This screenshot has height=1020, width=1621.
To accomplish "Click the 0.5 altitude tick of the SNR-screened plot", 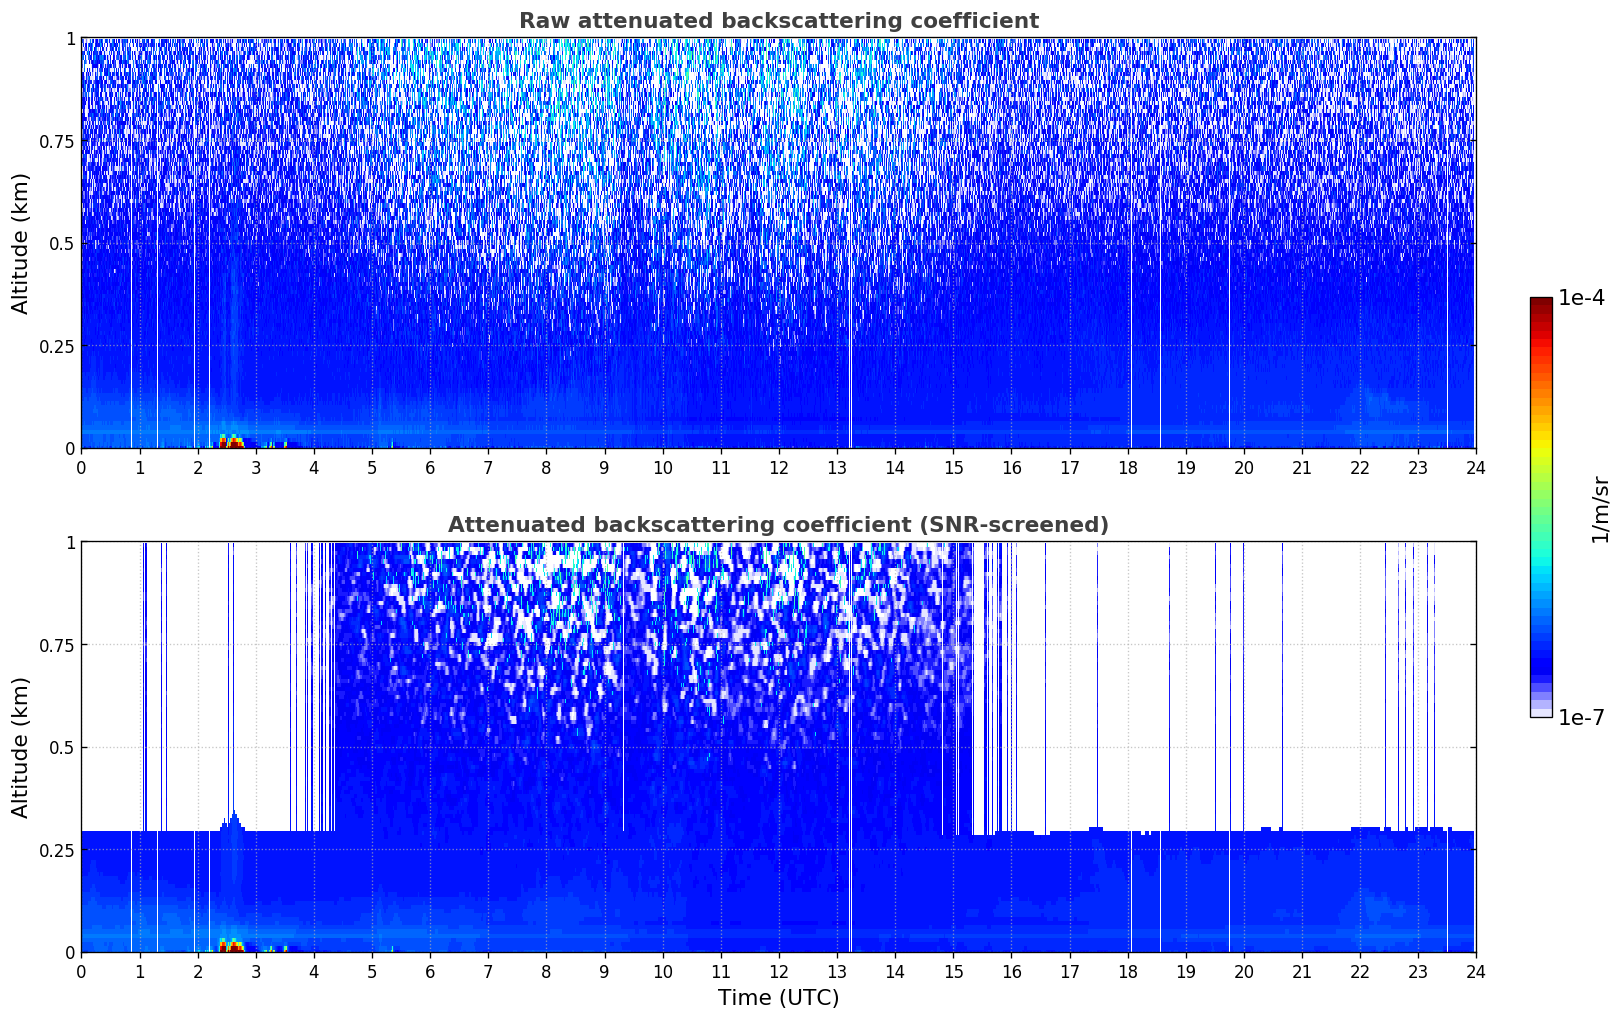I will pyautogui.click(x=62, y=748).
